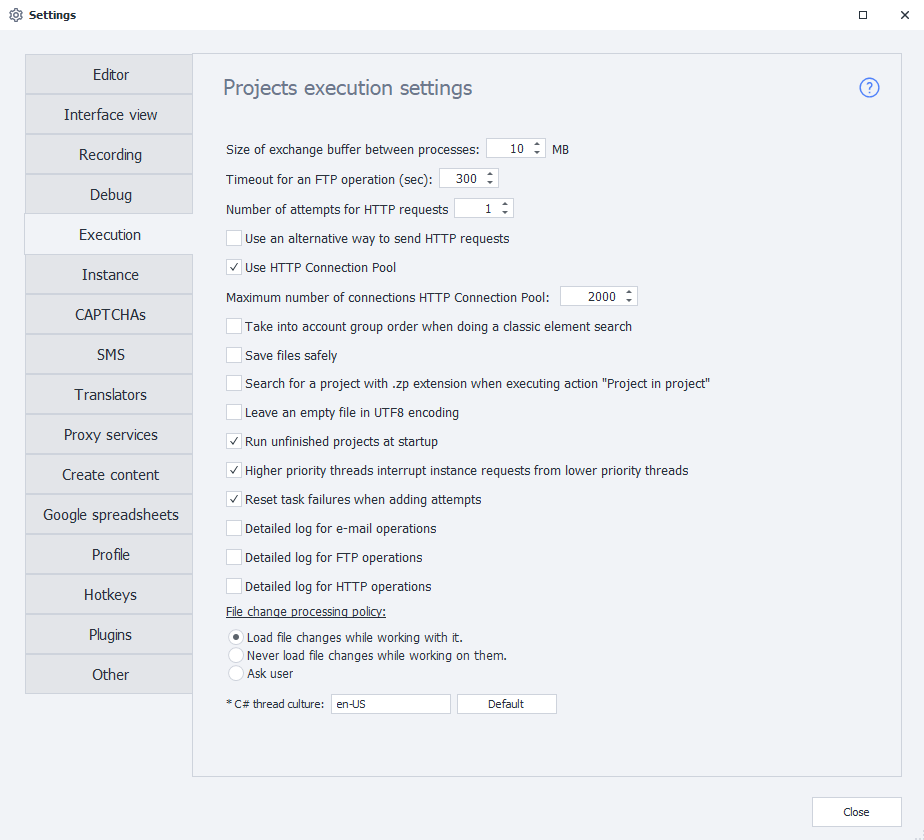Toggle Run unfinished projects at startup
Image resolution: width=924 pixels, height=840 pixels.
pyautogui.click(x=234, y=442)
